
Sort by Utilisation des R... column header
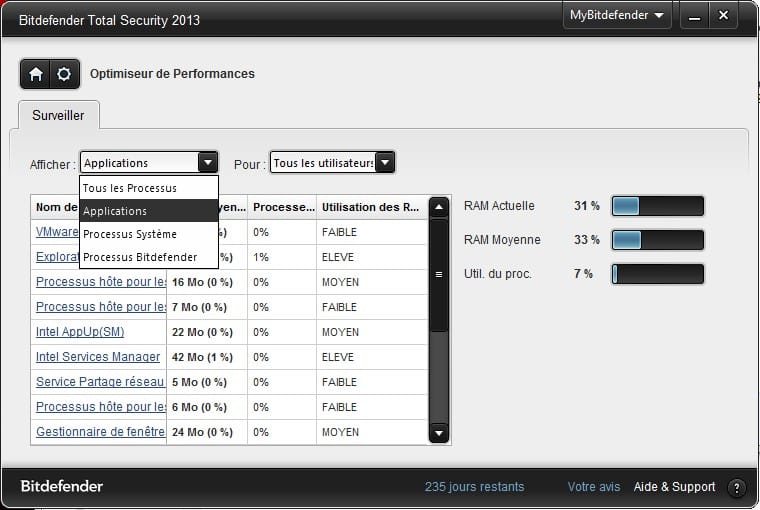tap(372, 207)
